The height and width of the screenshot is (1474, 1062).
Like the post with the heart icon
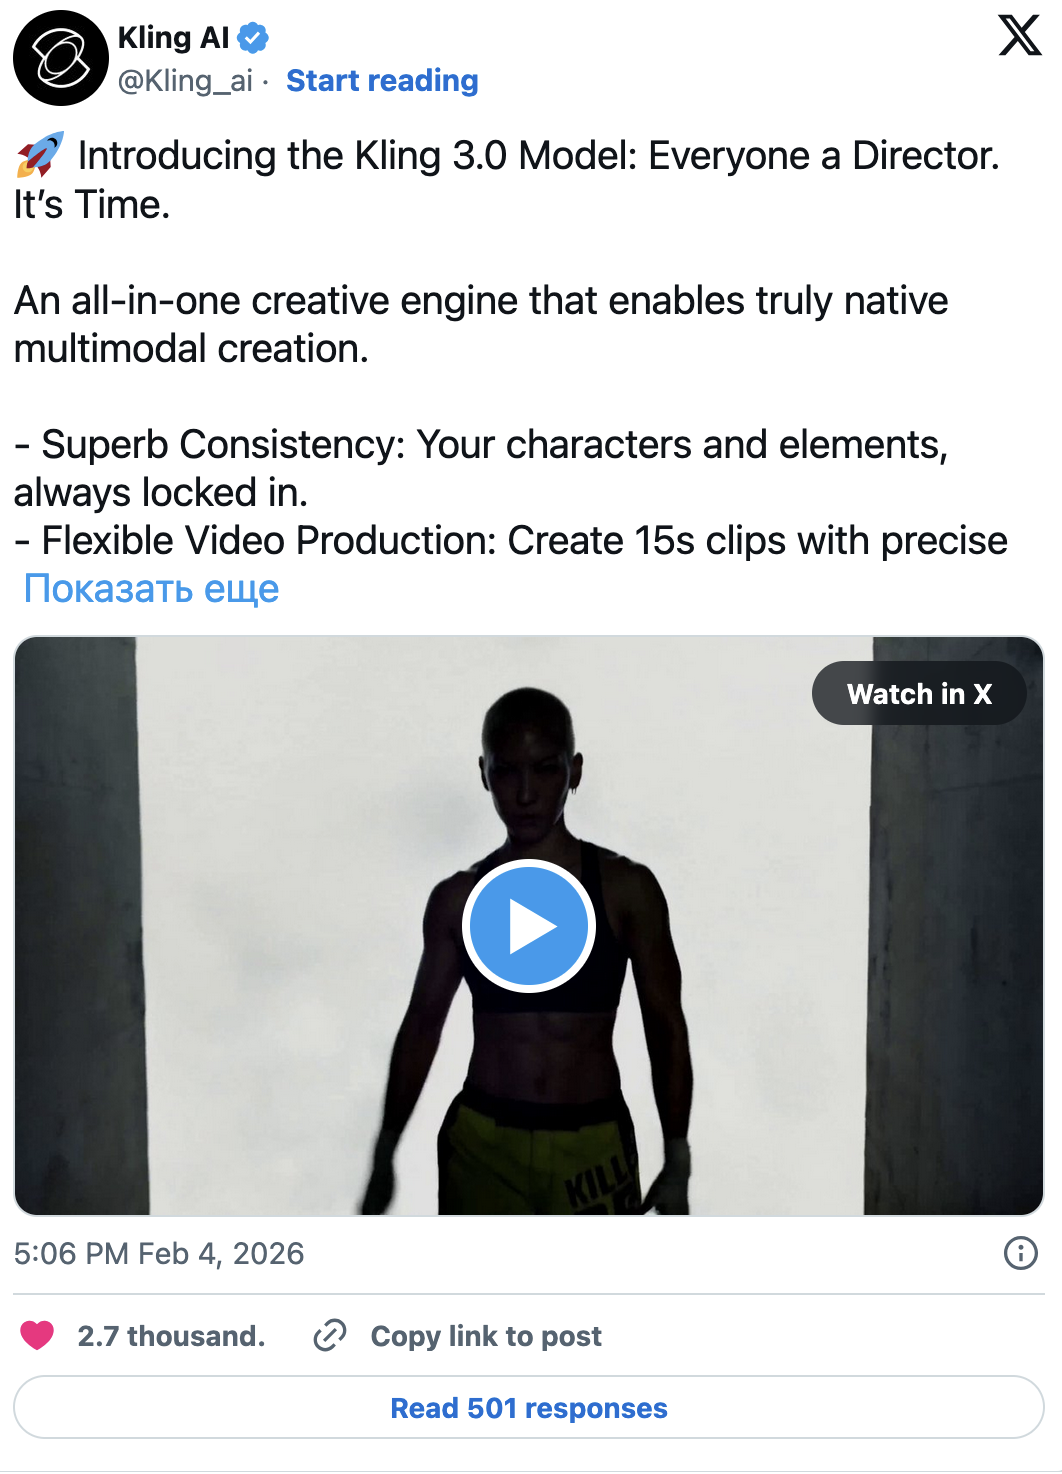pyautogui.click(x=37, y=1335)
